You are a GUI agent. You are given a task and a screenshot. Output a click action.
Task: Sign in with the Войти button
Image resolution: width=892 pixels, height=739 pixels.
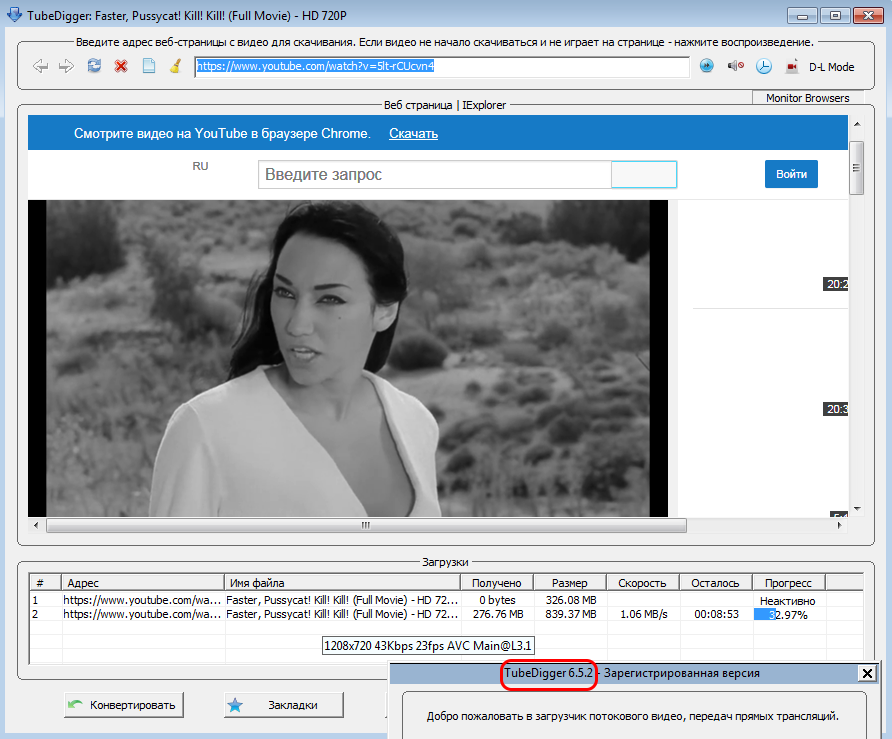[x=791, y=174]
